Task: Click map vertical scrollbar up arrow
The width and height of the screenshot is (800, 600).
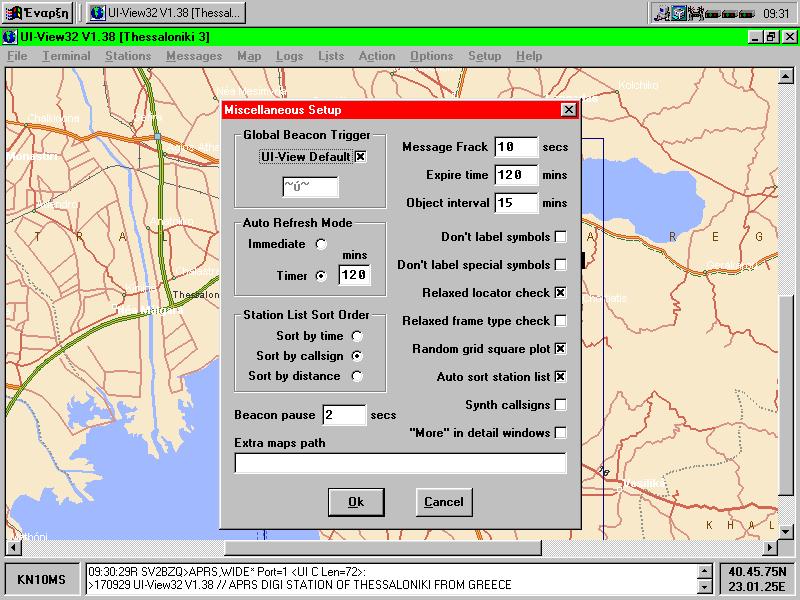Action: click(x=785, y=76)
